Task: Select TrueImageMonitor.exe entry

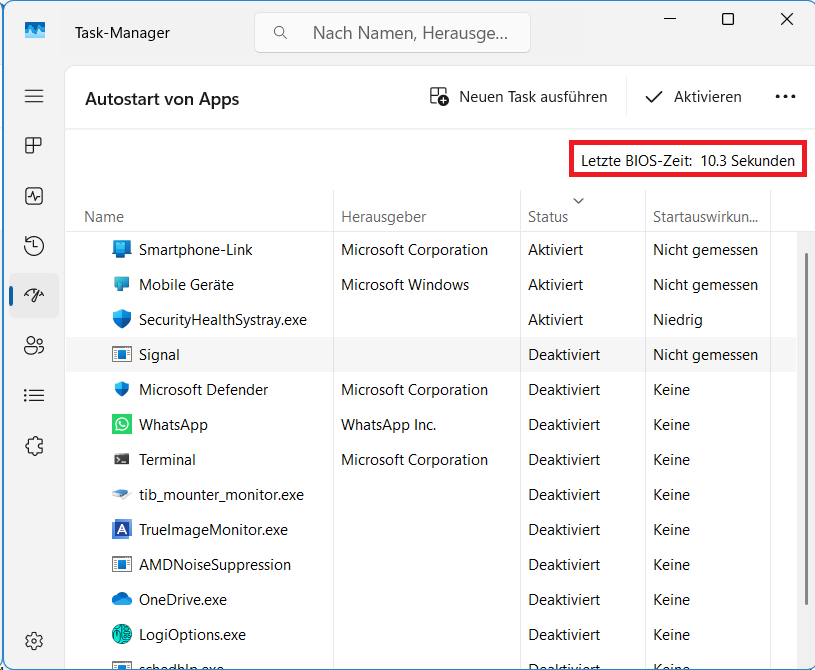Action: 213,530
